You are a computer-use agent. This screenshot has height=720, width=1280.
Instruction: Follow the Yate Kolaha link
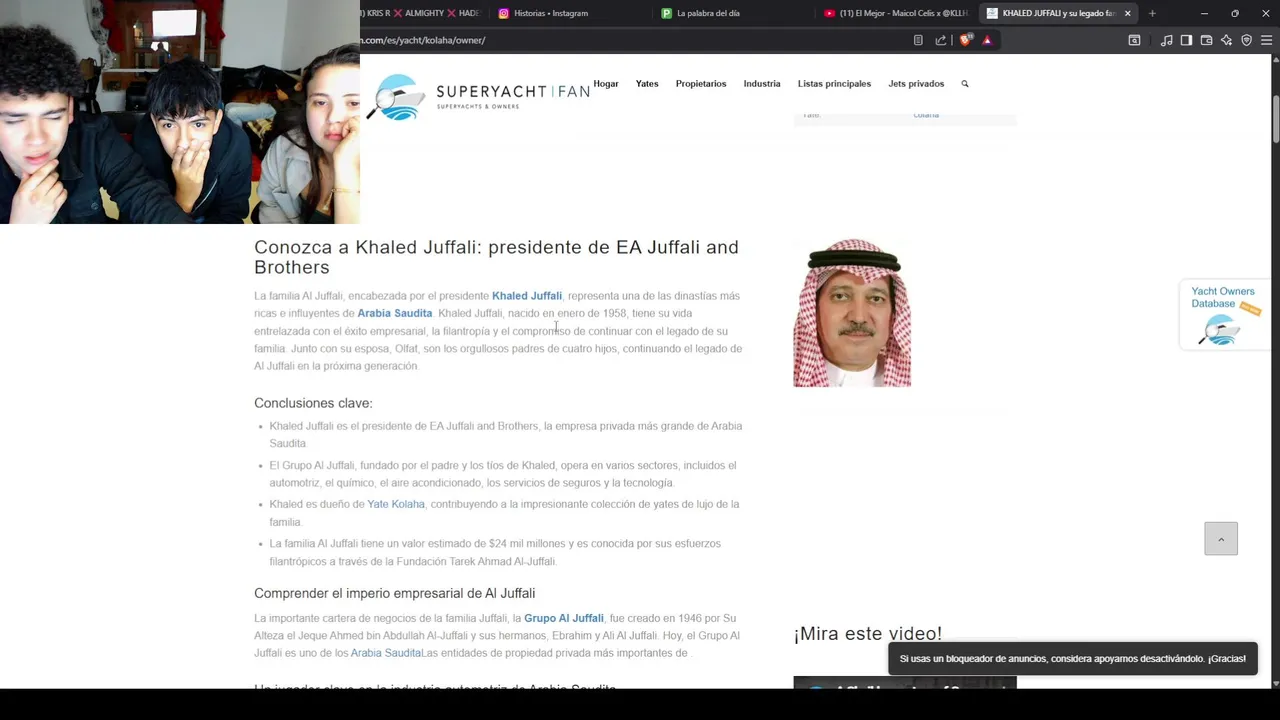click(x=396, y=504)
